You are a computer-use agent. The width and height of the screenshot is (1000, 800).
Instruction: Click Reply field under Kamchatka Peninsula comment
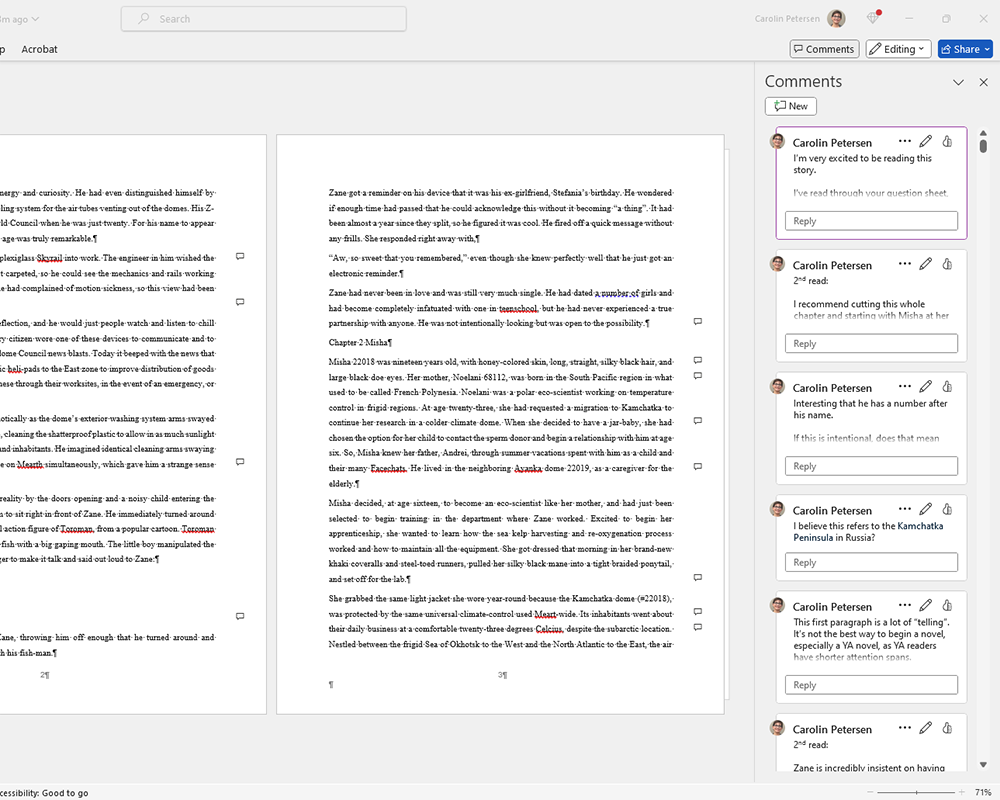coord(871,562)
